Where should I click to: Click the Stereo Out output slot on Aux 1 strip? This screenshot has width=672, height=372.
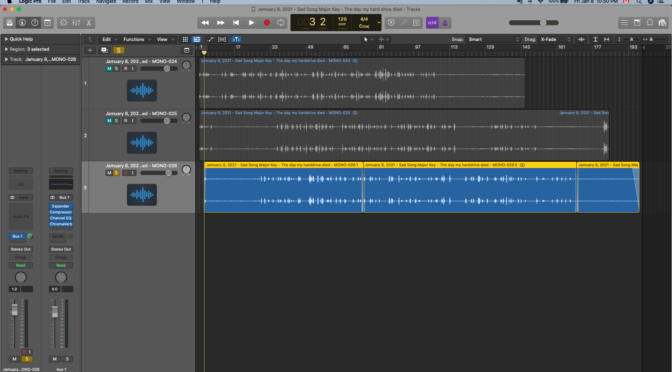point(61,249)
